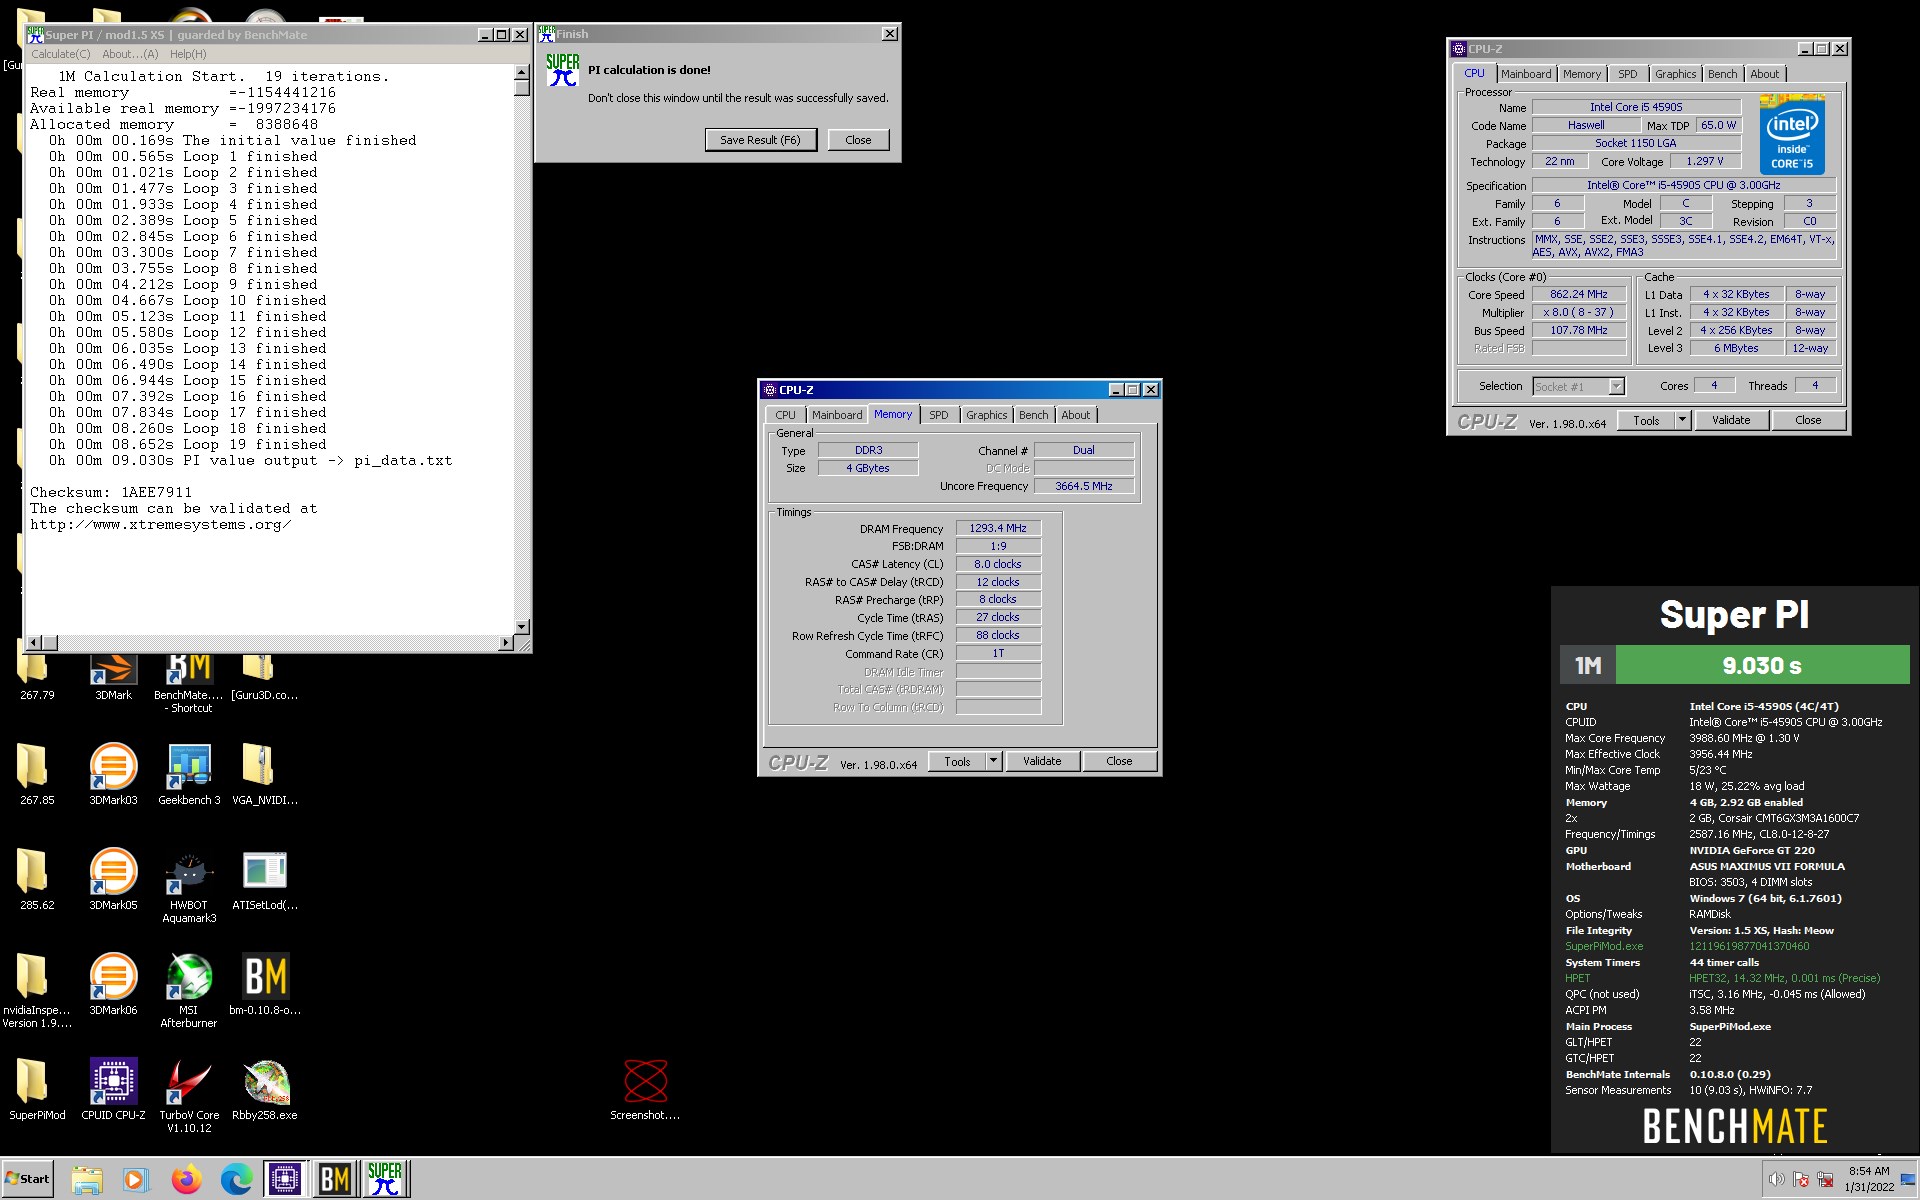This screenshot has height=1200, width=1920.
Task: Click Validate in right CPU-Z window
Action: tap(1731, 420)
